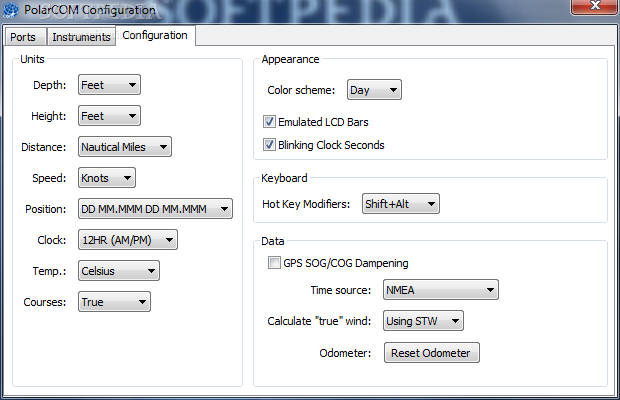Open the Temp. dropdown showing Celsius

(x=119, y=271)
